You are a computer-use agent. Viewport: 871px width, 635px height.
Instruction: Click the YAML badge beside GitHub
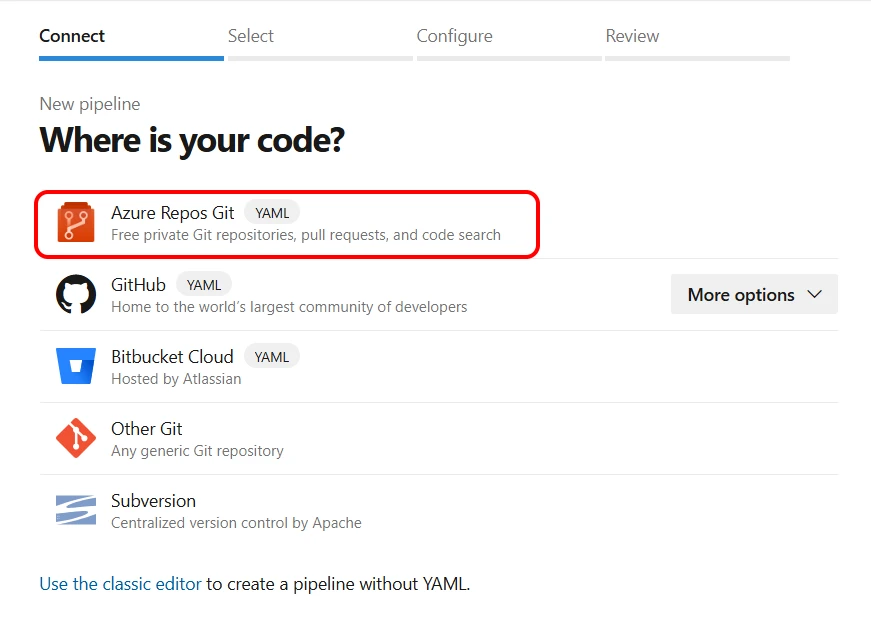coord(204,285)
